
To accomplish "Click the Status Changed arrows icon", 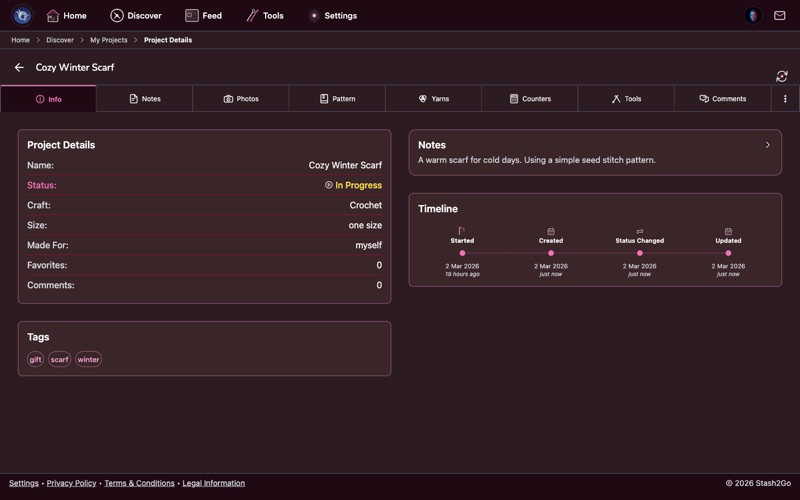I will coord(639,231).
